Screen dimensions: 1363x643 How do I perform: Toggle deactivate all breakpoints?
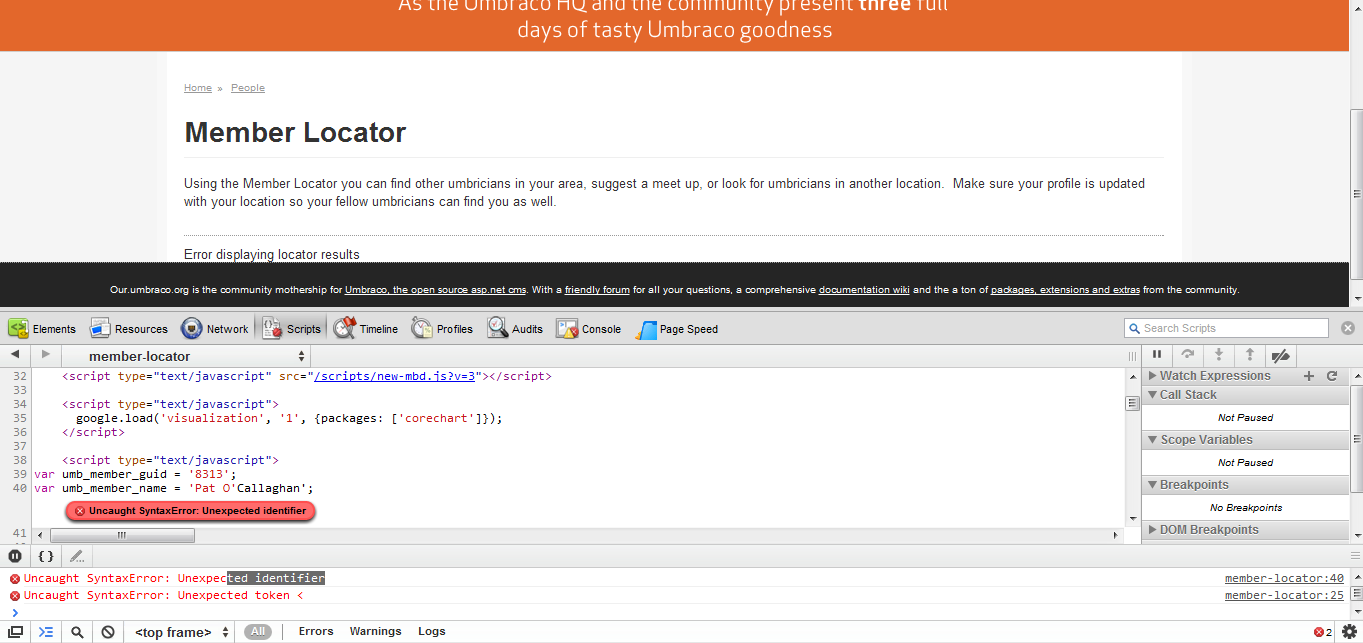coord(1281,355)
